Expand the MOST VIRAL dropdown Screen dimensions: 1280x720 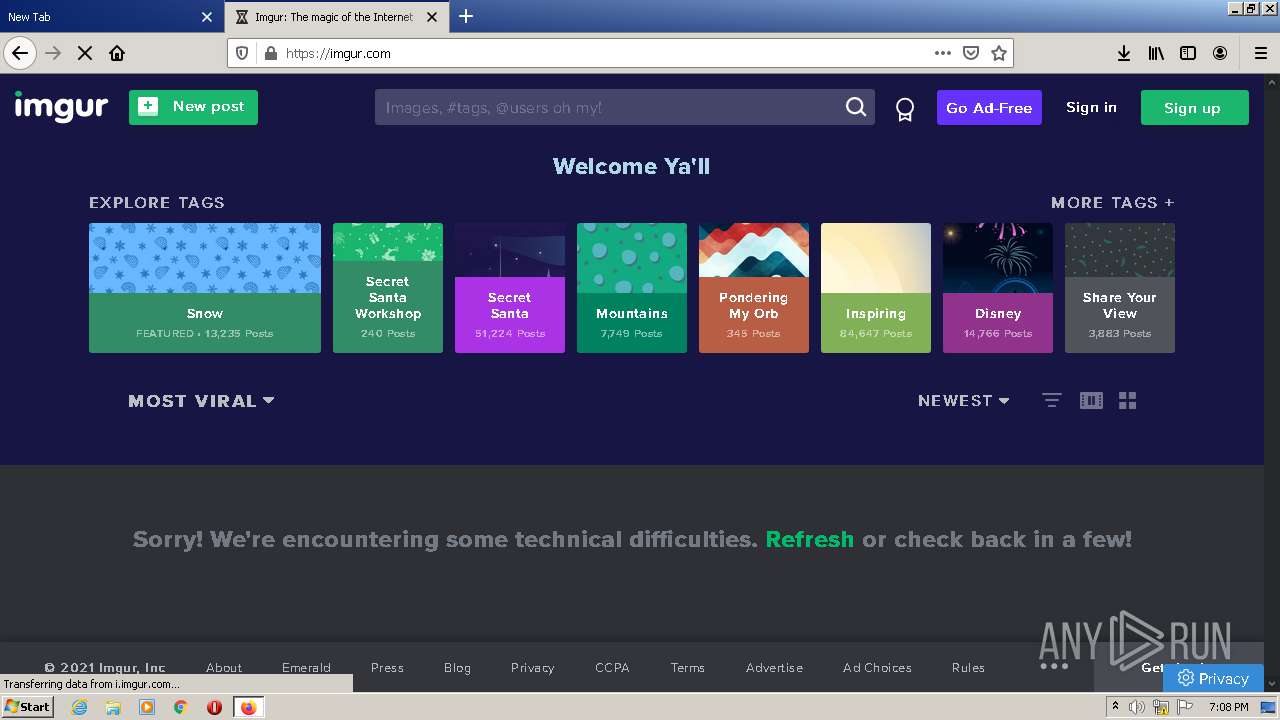(x=201, y=401)
